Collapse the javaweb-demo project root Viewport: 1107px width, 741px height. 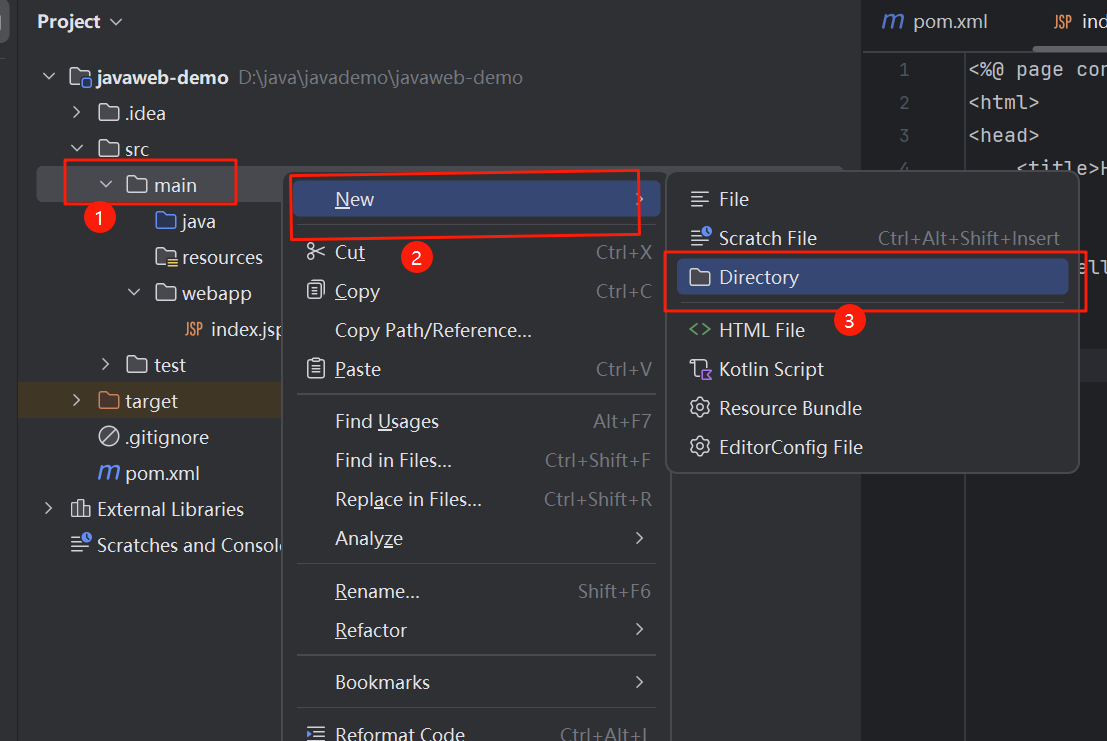coord(49,76)
